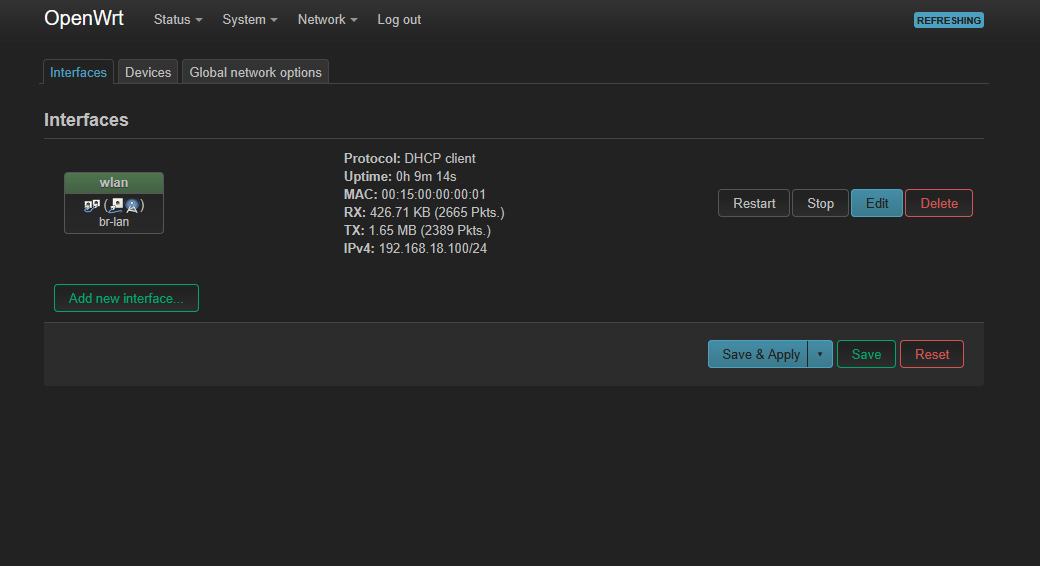1040x566 pixels.
Task: Switch to the Interfaces tab
Action: point(78,72)
